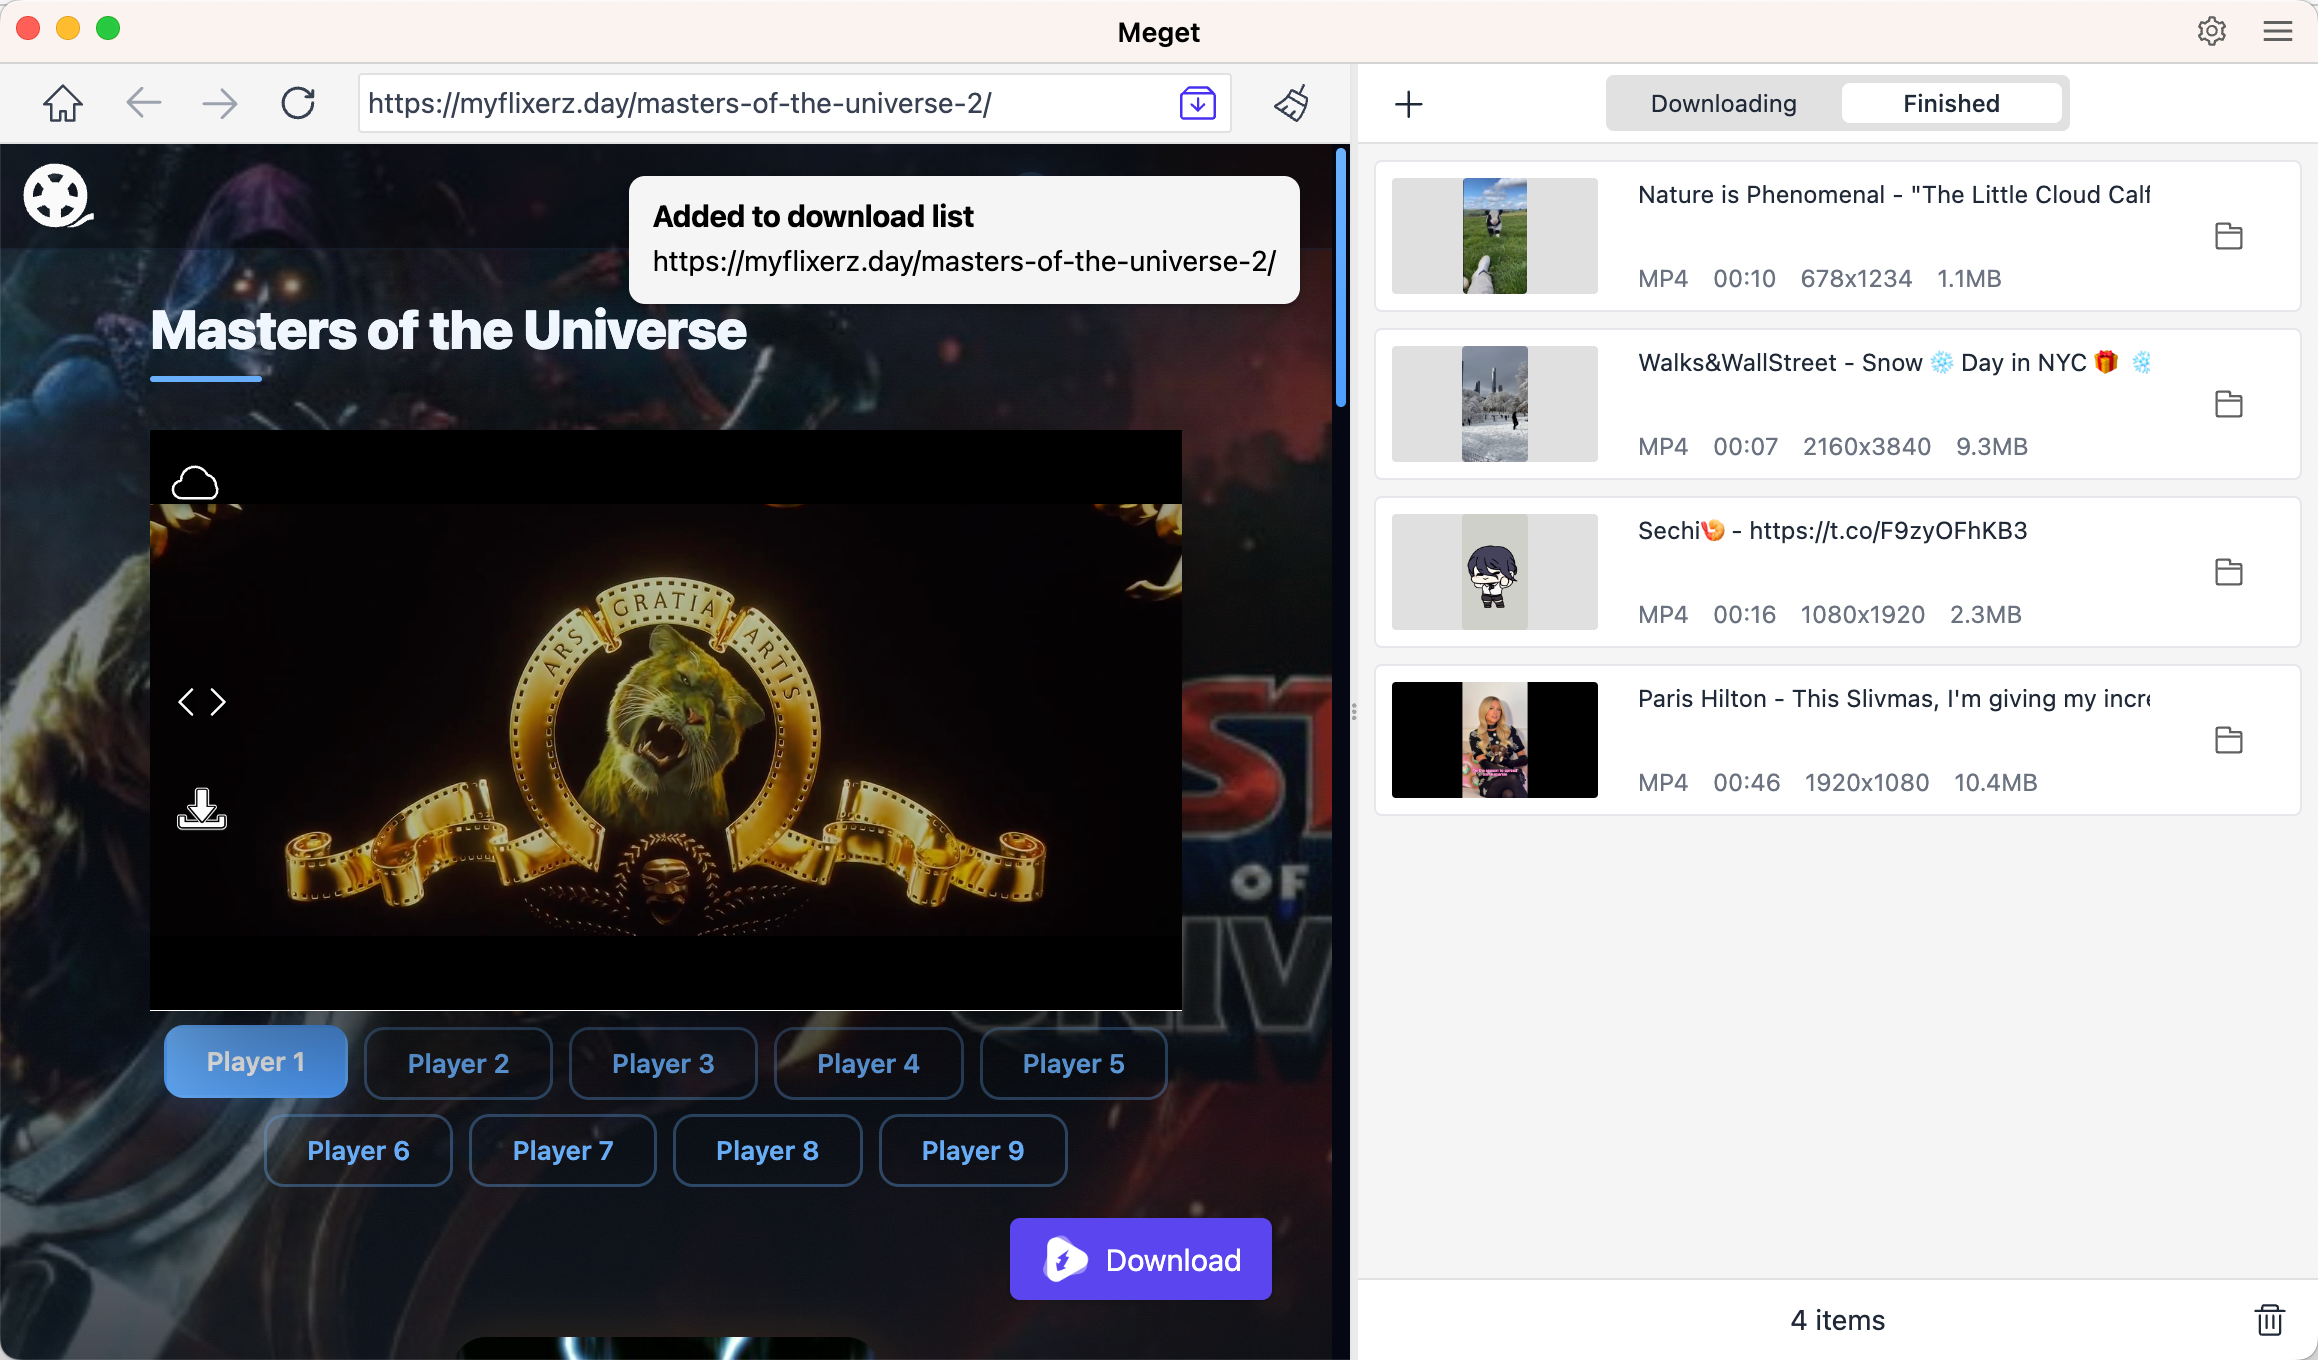The height and width of the screenshot is (1360, 2318).
Task: Click the Nature is Phenomenal thumbnail
Action: (1495, 236)
